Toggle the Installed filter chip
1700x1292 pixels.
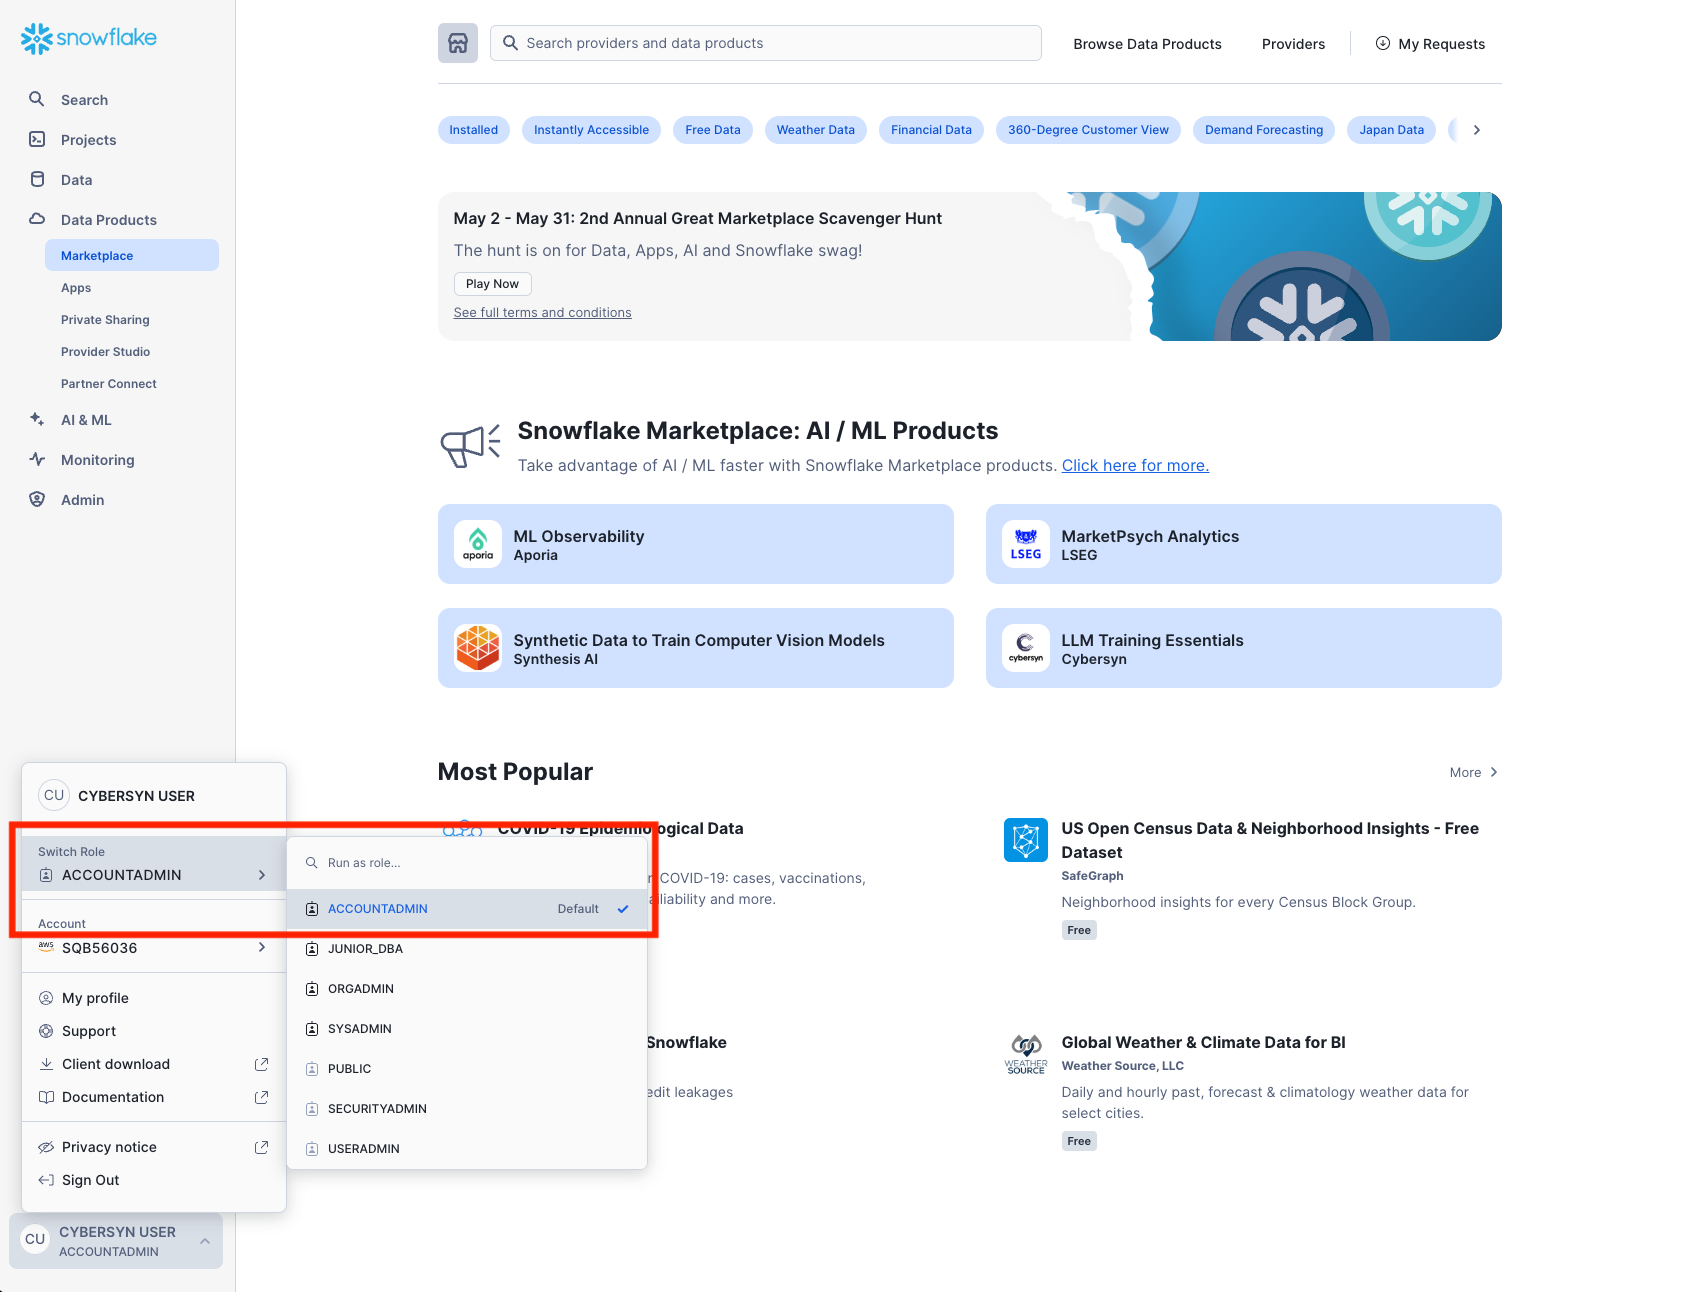click(x=473, y=129)
